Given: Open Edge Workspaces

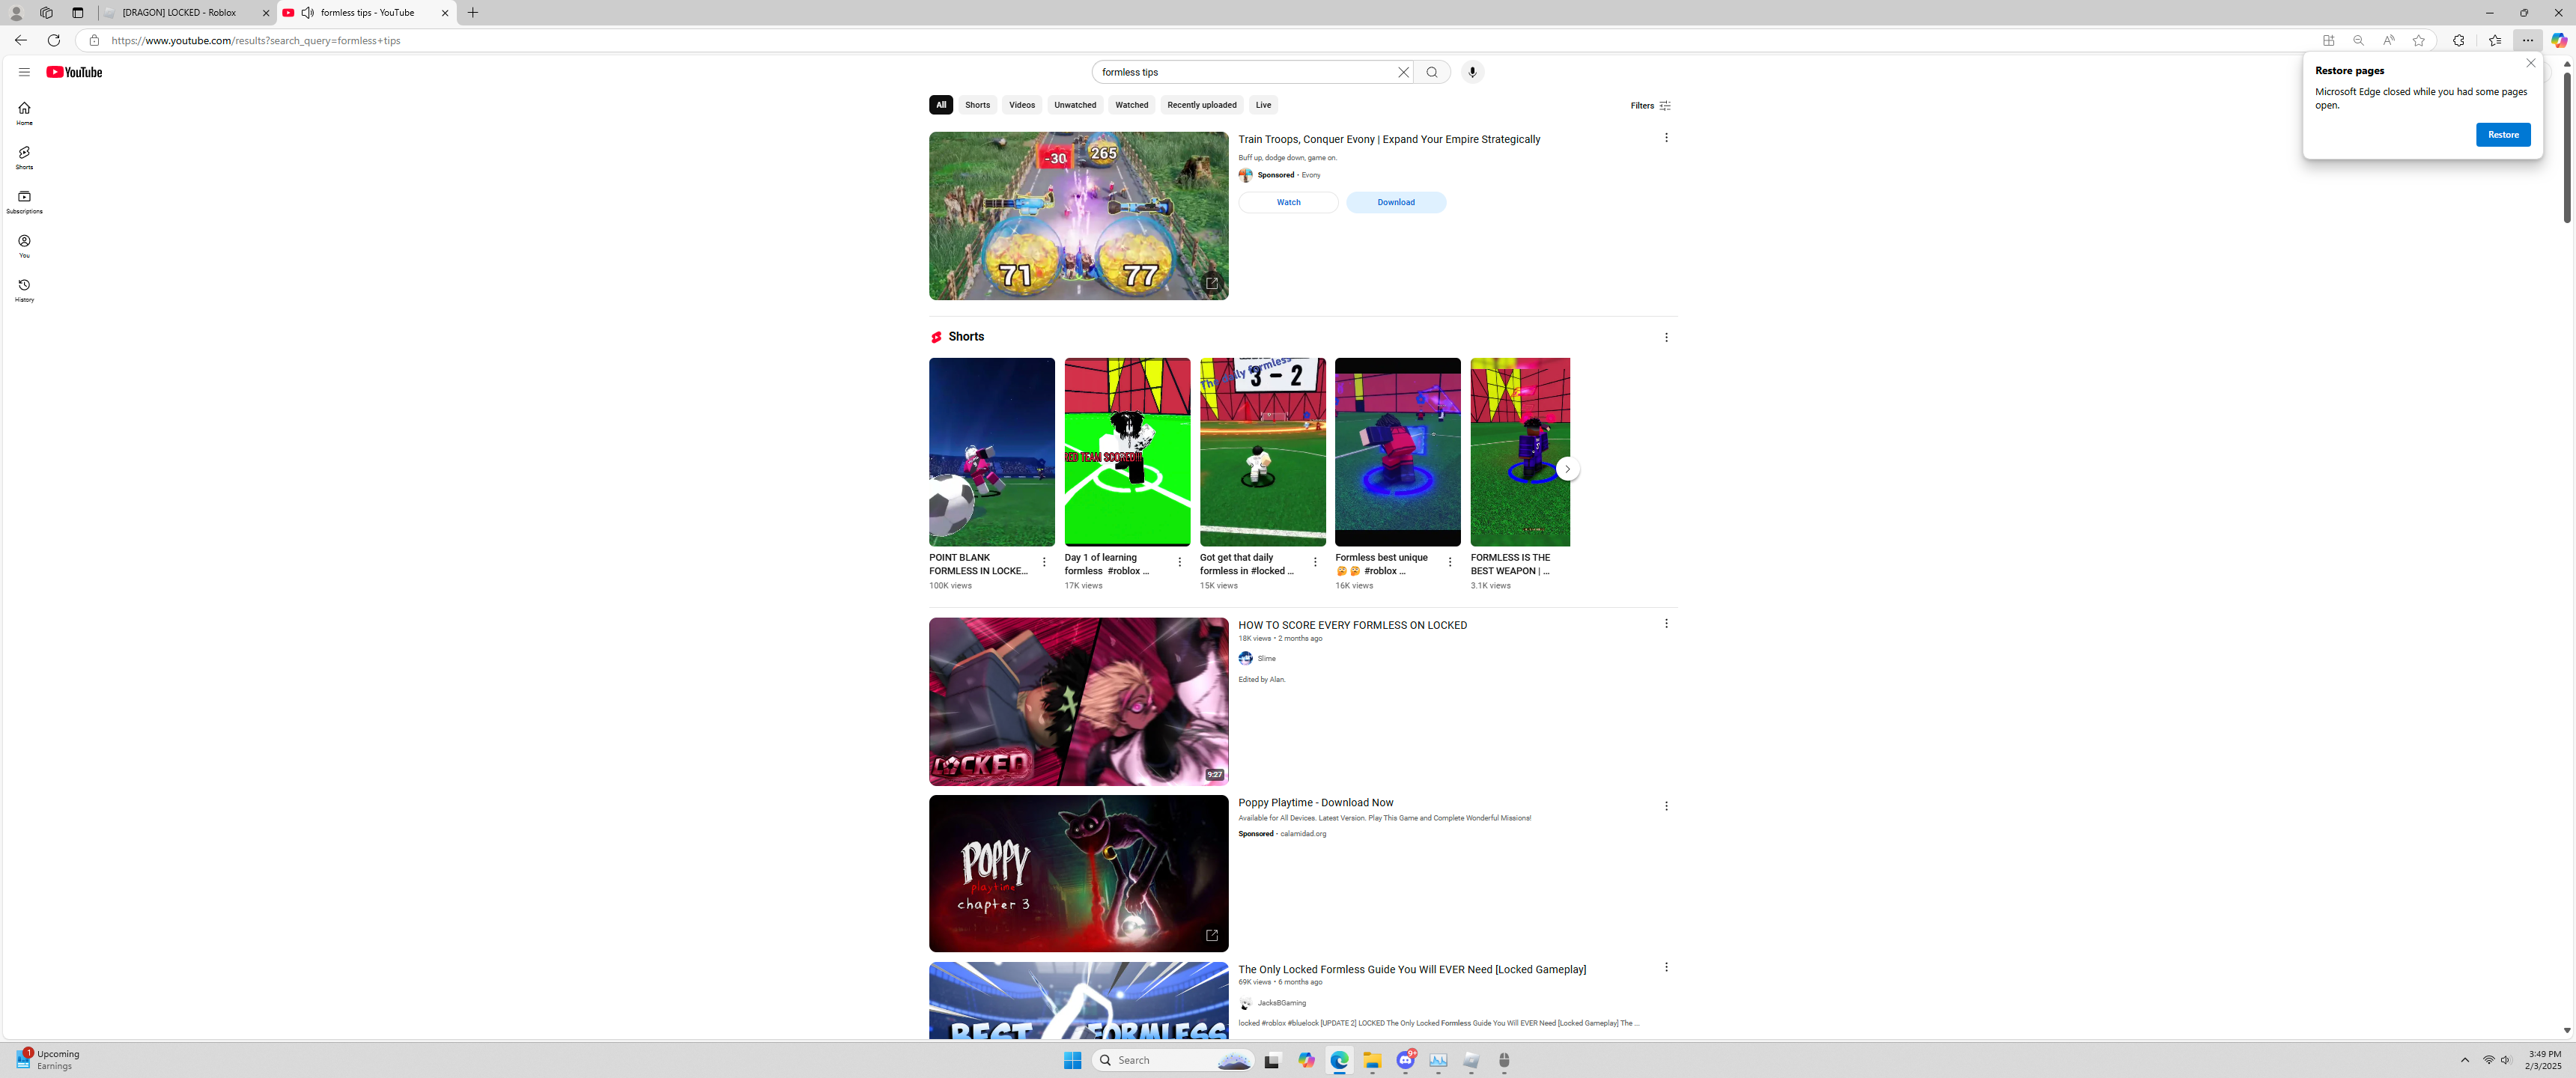Looking at the screenshot, I should [46, 13].
